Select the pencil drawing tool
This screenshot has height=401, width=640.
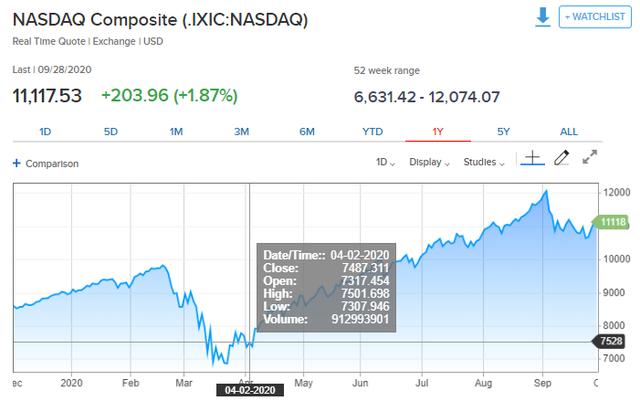point(561,158)
